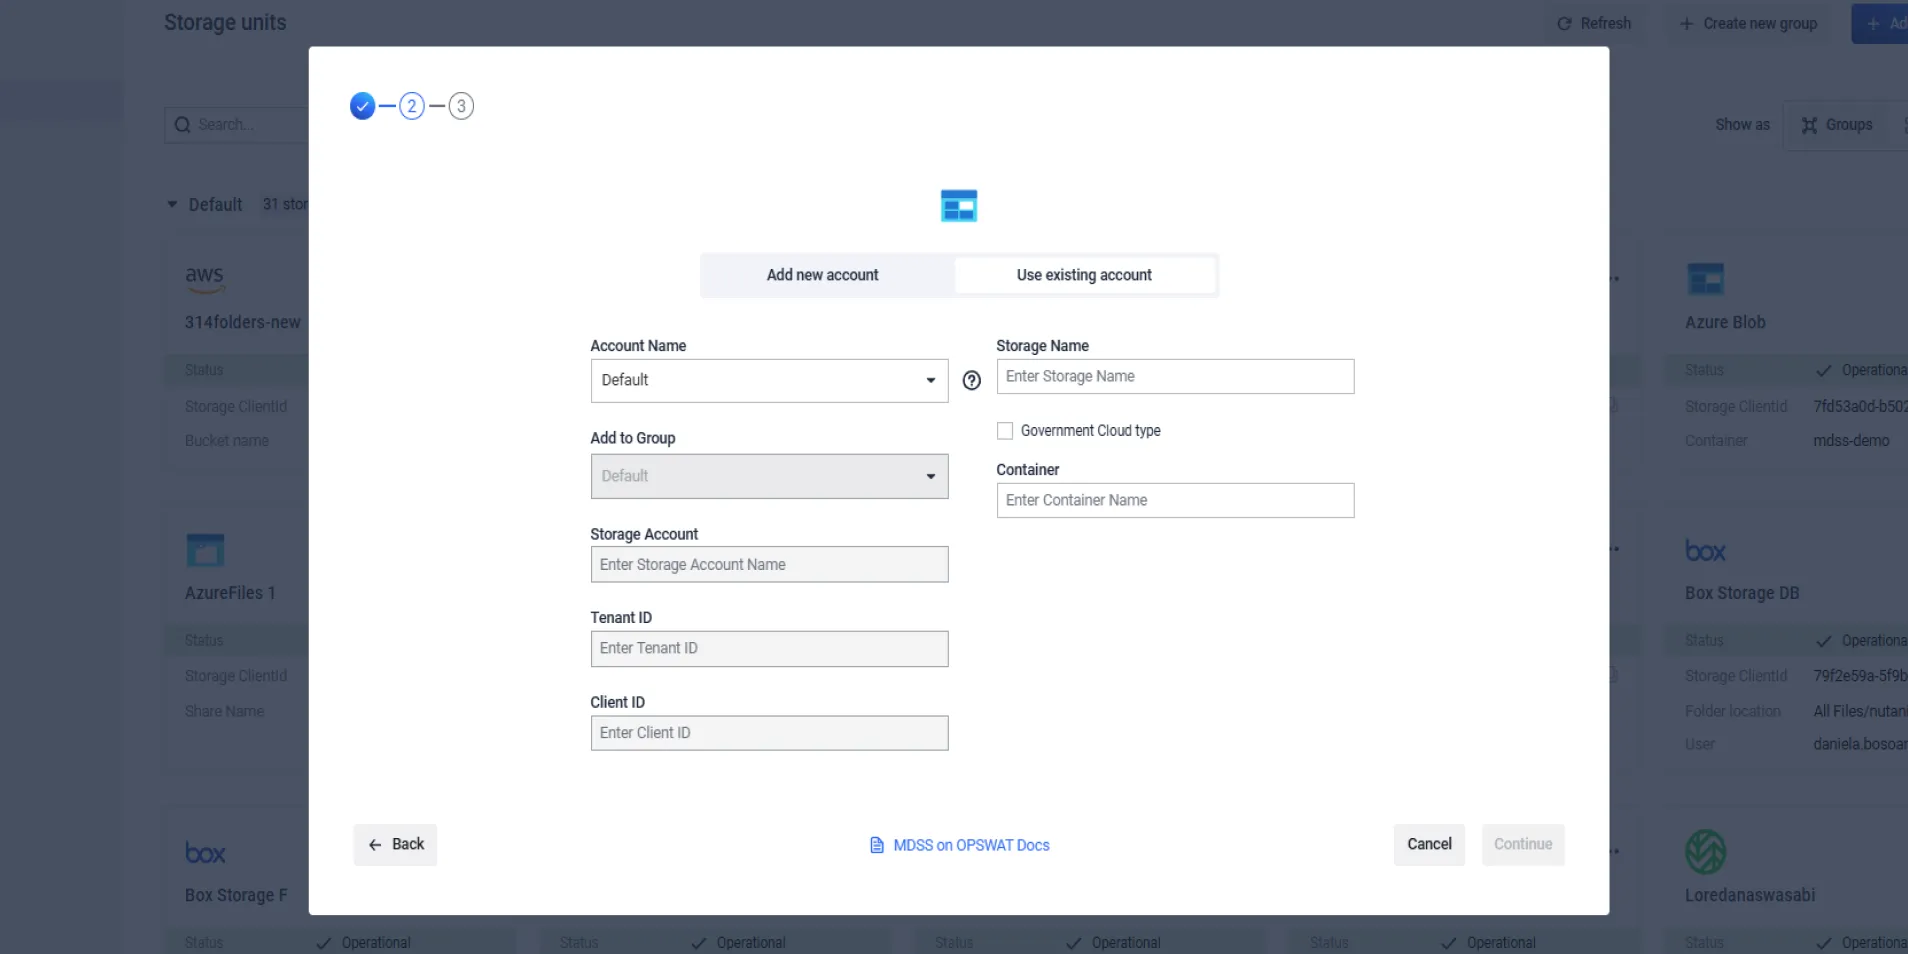Select the Use existing account tab
This screenshot has width=1908, height=954.
(x=1084, y=275)
